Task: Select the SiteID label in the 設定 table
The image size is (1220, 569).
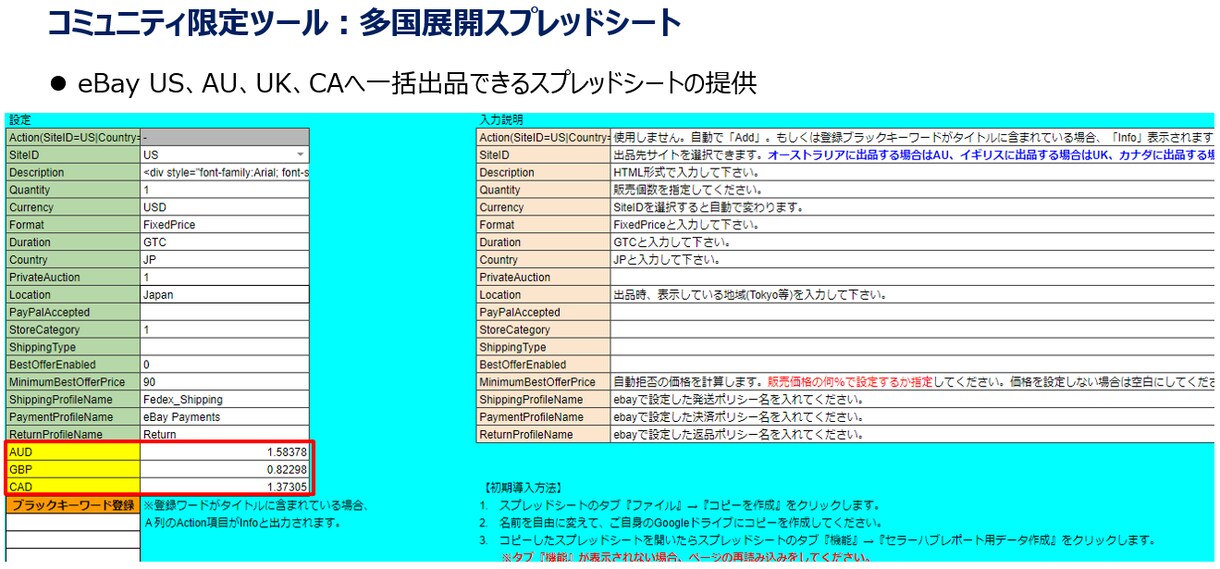Action: coord(73,155)
